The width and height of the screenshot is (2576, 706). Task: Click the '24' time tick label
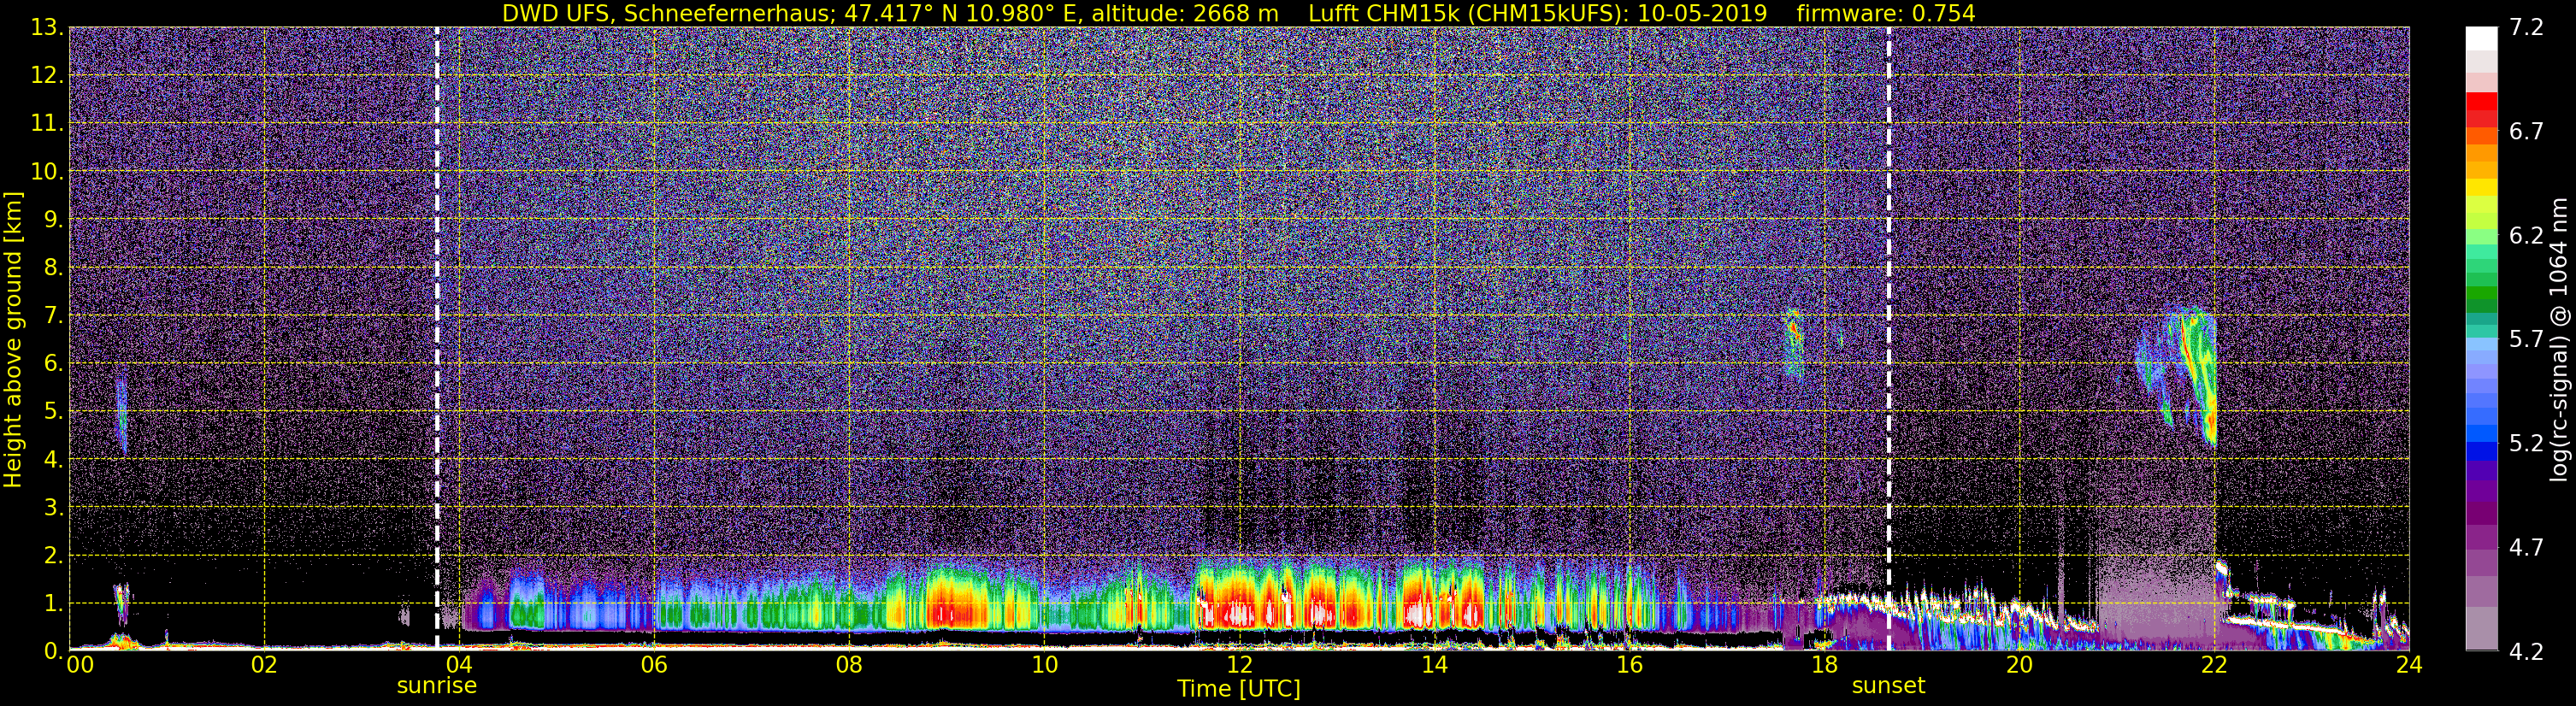(2409, 665)
